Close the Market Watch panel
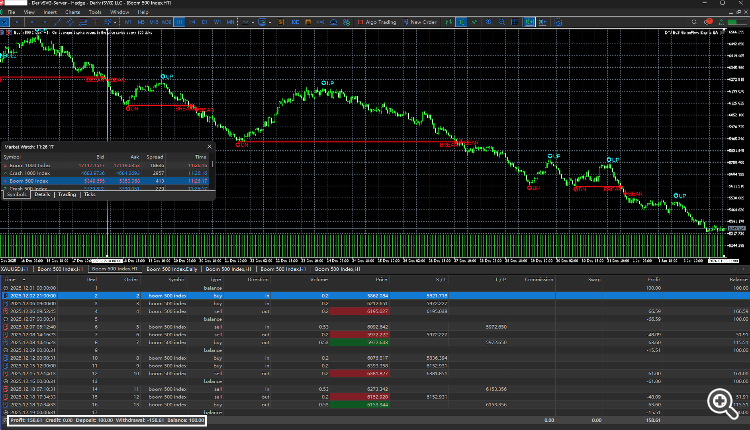The width and height of the screenshot is (750, 430). tap(211, 148)
